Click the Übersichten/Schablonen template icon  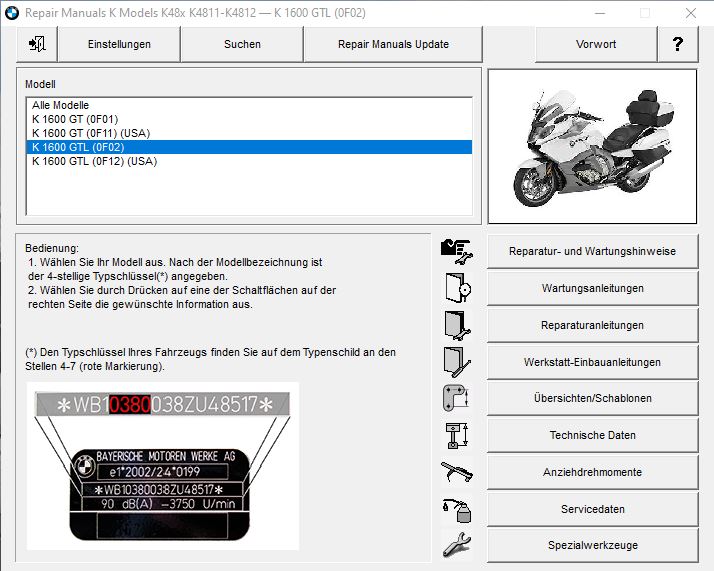pyautogui.click(x=456, y=398)
